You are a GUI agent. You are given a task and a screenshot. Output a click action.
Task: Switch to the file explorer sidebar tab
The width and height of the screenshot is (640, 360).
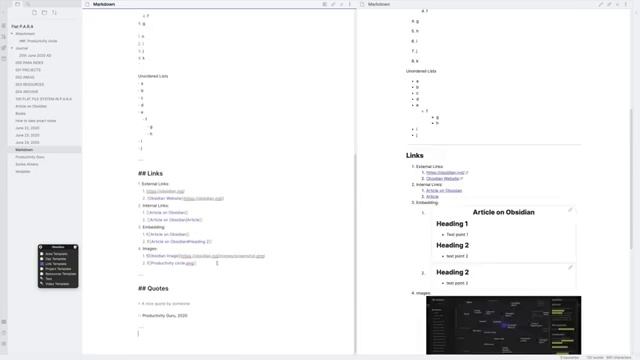[18, 4]
